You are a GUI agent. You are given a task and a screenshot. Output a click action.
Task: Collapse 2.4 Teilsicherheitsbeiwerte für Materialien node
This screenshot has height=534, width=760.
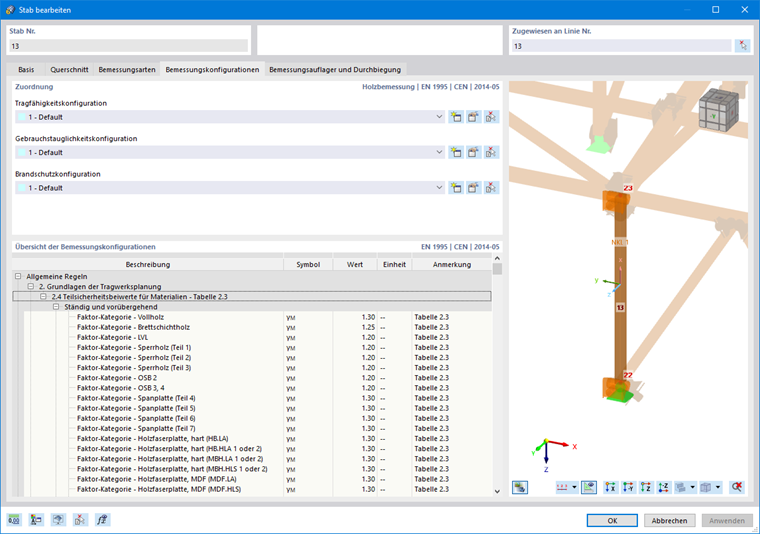point(43,297)
